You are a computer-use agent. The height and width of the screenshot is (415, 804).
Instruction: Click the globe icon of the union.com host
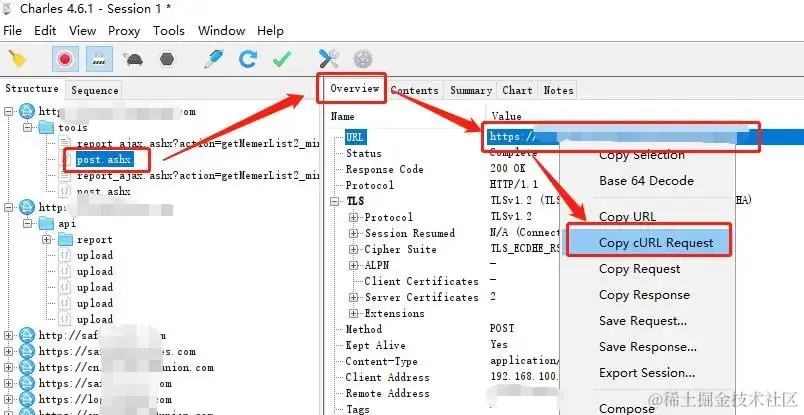(x=27, y=367)
